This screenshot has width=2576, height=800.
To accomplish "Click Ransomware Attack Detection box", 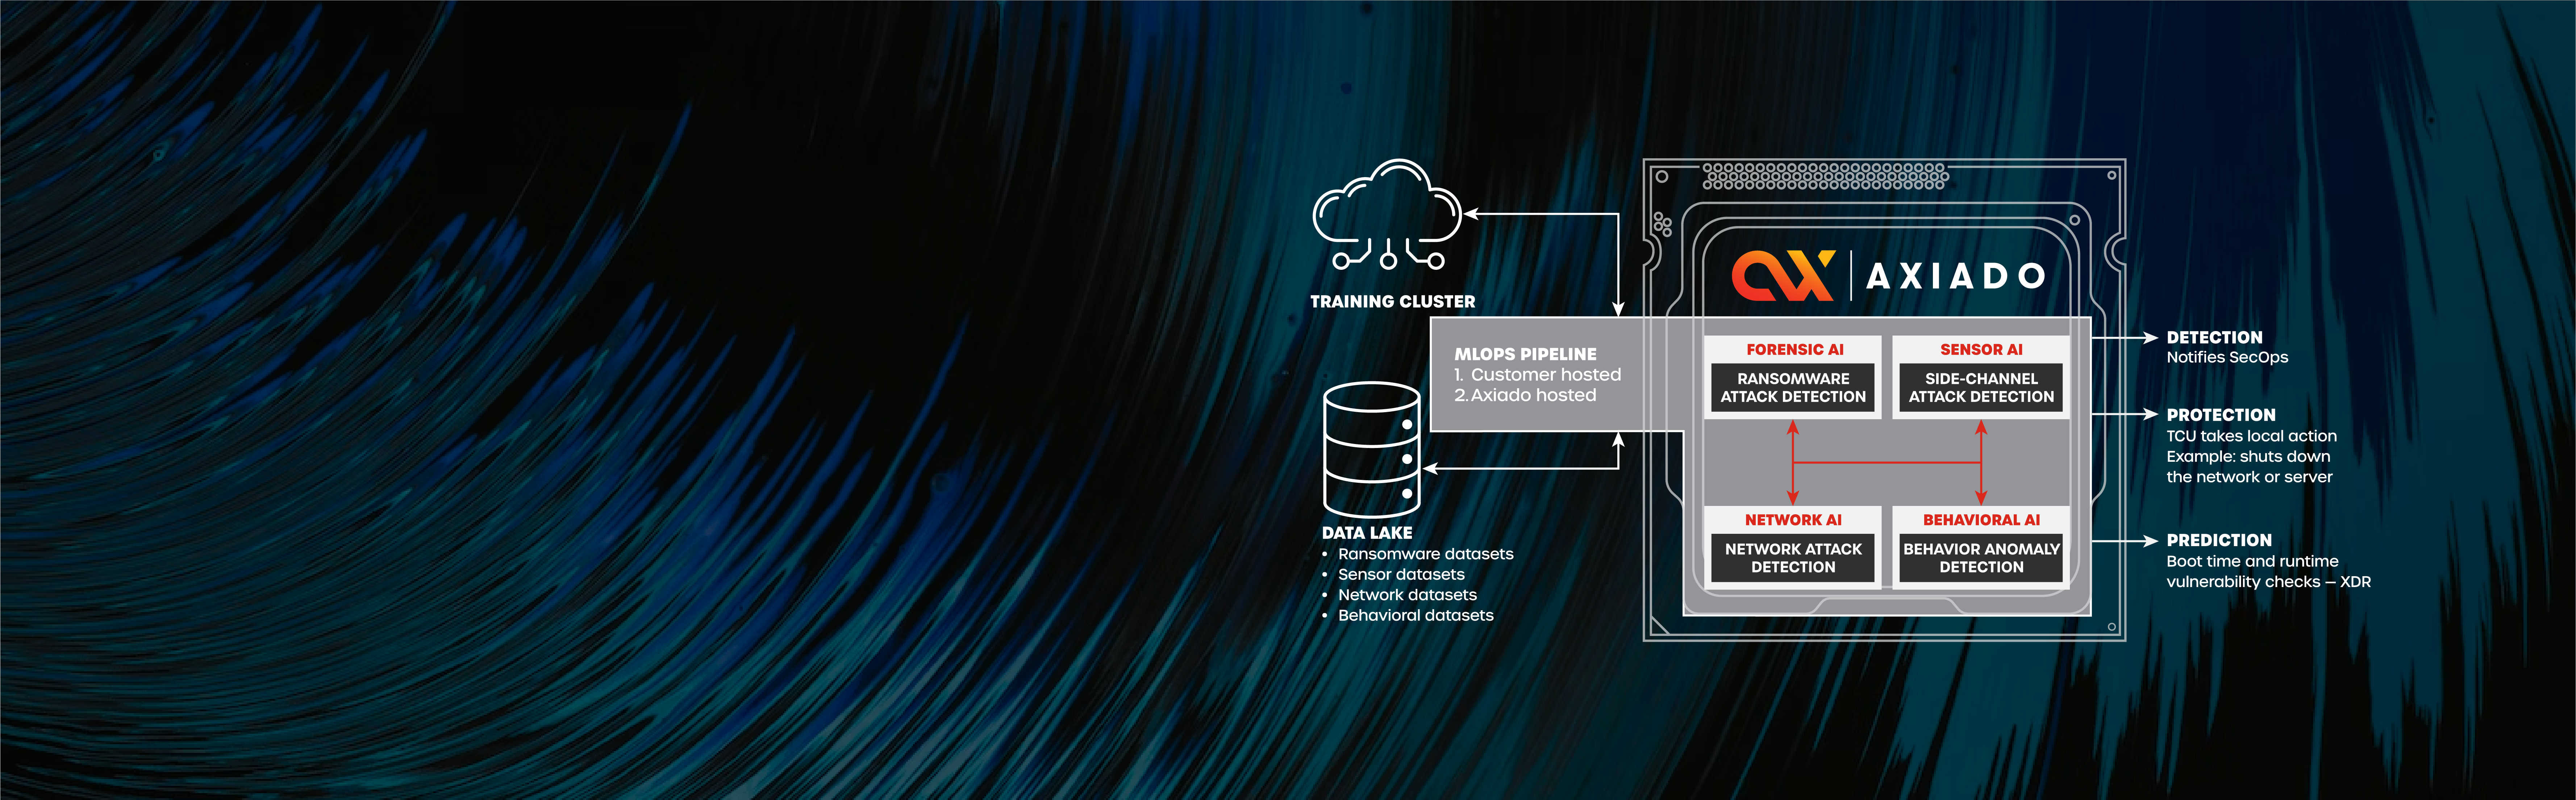I will click(x=1793, y=388).
